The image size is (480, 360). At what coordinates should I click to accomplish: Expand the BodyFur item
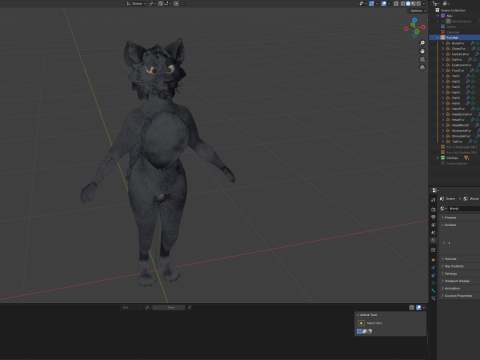coord(443,43)
